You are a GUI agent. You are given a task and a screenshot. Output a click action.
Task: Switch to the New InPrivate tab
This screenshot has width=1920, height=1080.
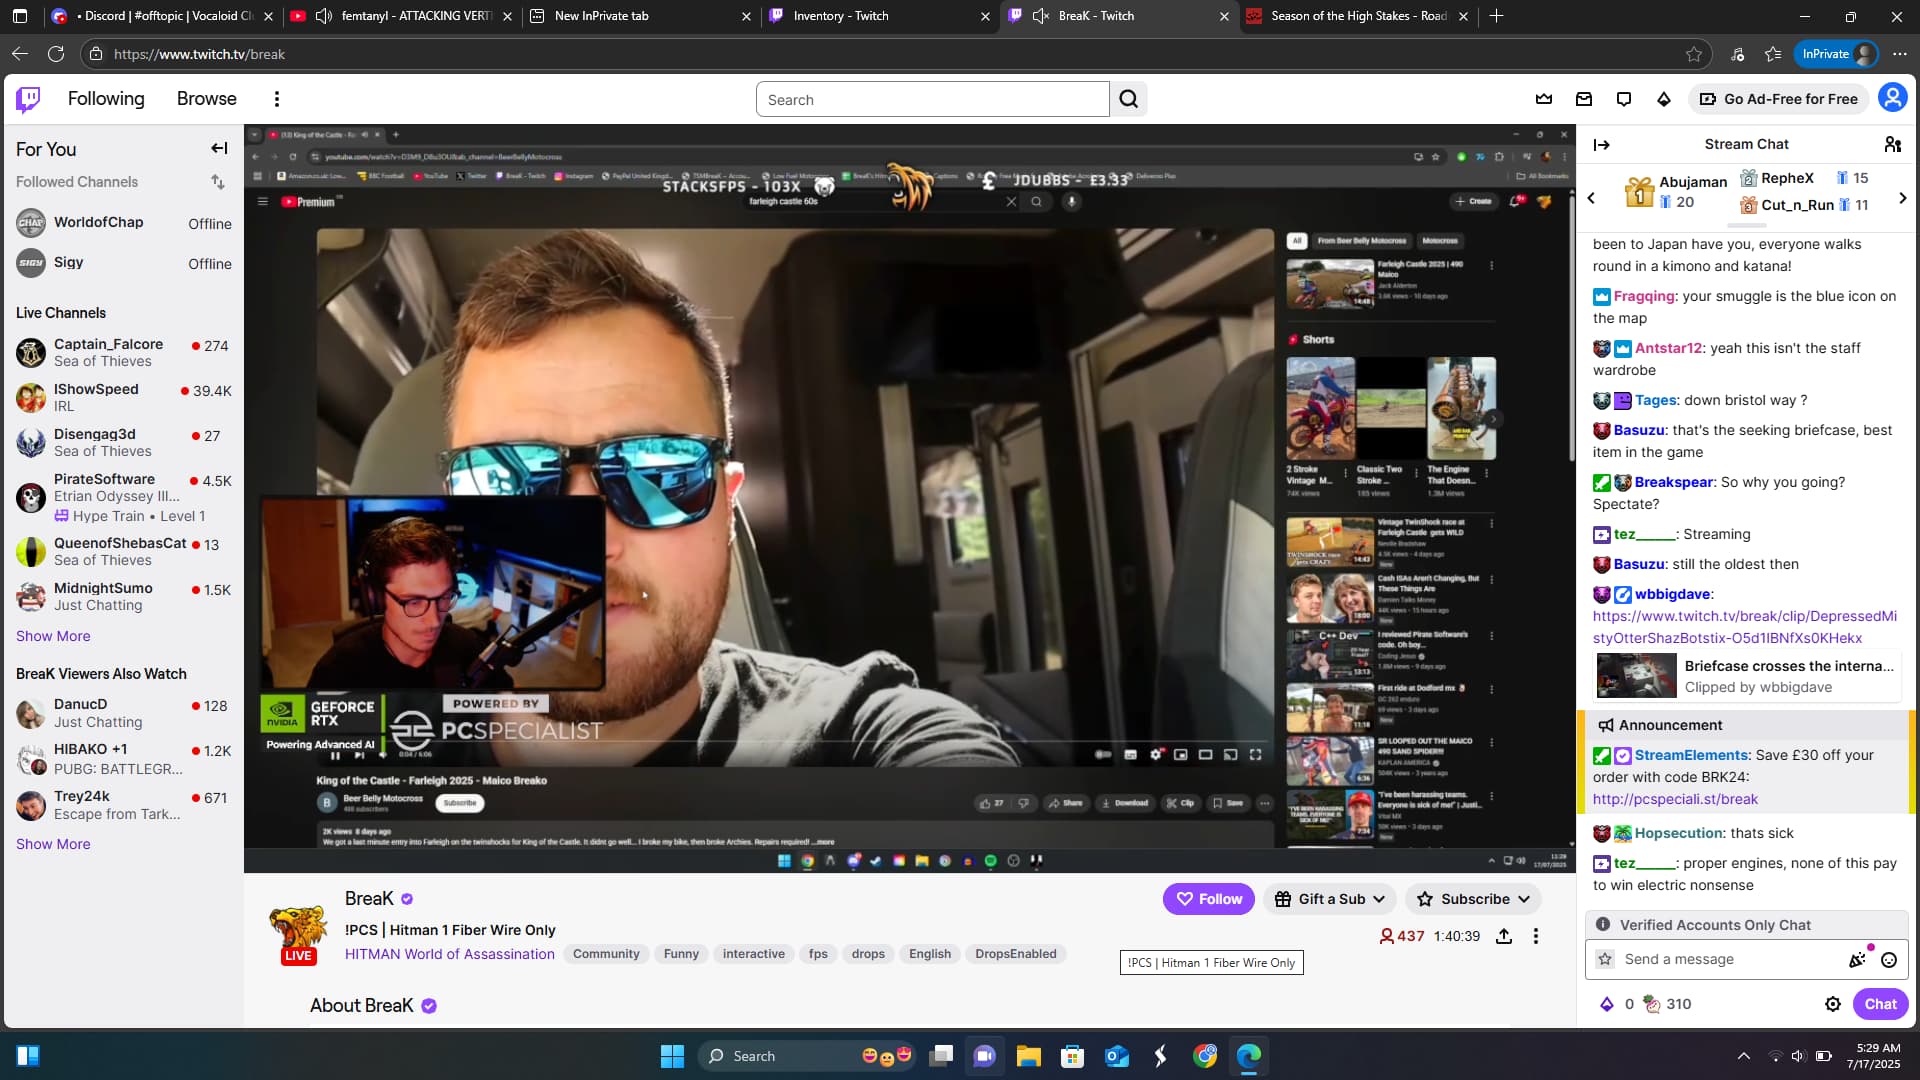click(x=640, y=16)
